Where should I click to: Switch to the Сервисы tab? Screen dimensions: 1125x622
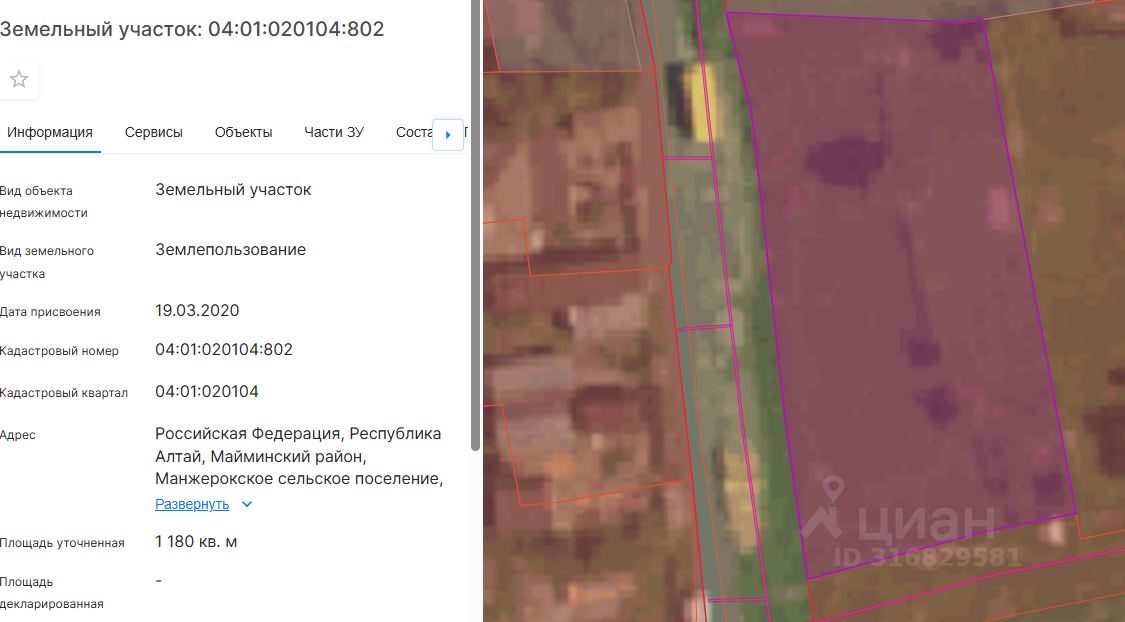(x=154, y=133)
